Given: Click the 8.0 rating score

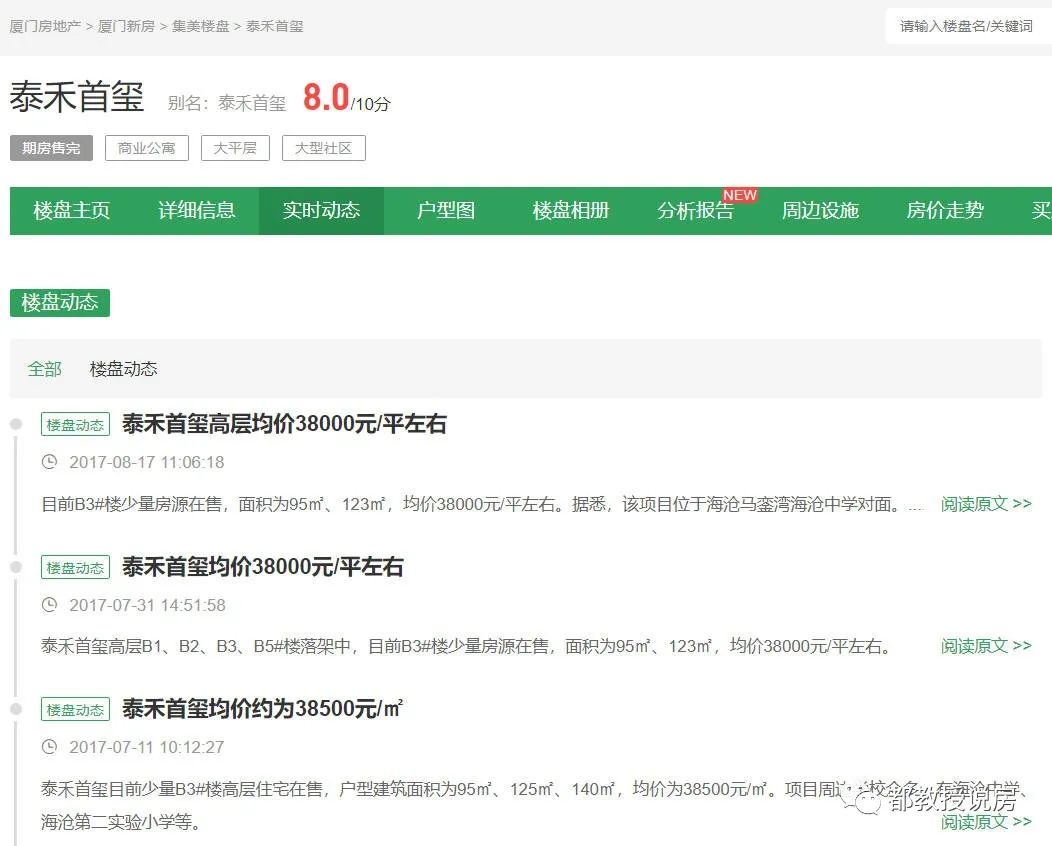Looking at the screenshot, I should click(x=324, y=97).
